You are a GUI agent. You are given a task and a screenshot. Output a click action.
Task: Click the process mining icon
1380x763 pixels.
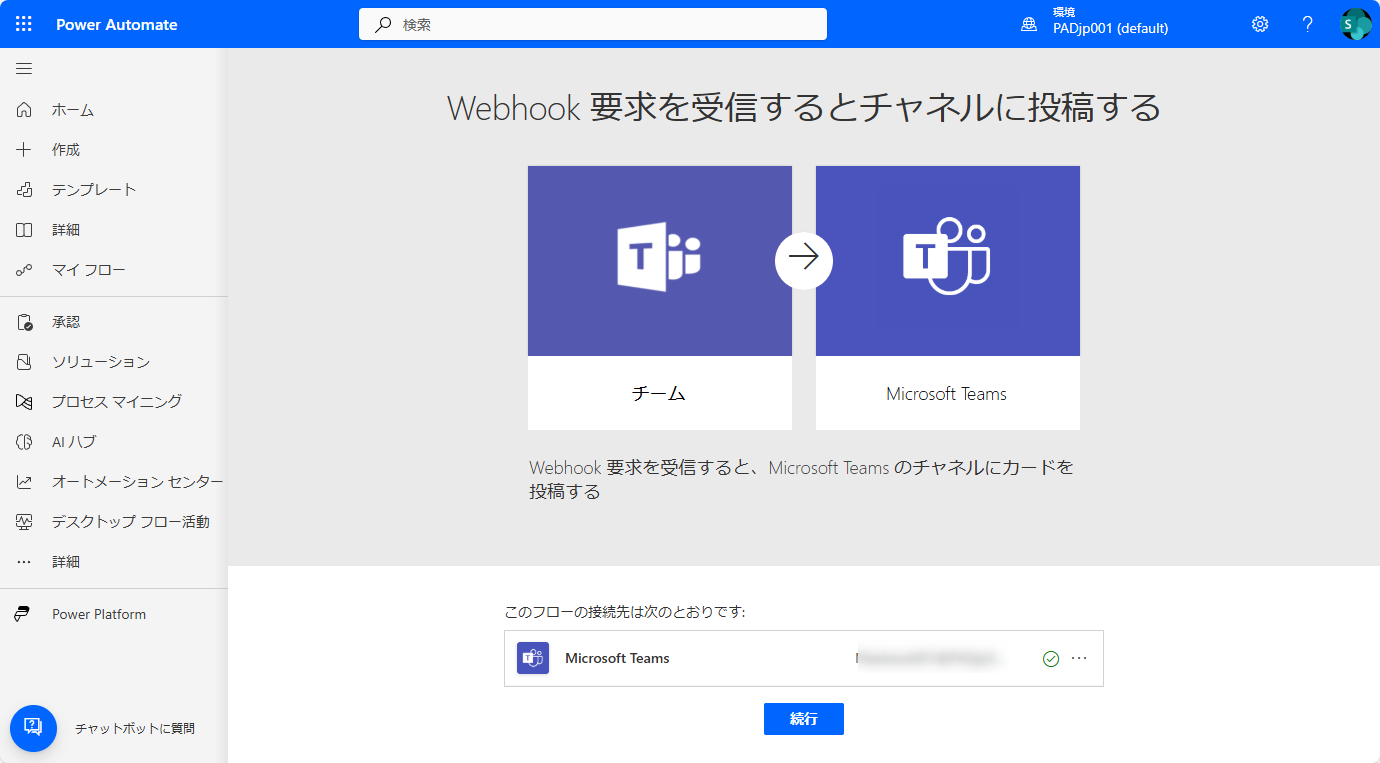click(24, 402)
